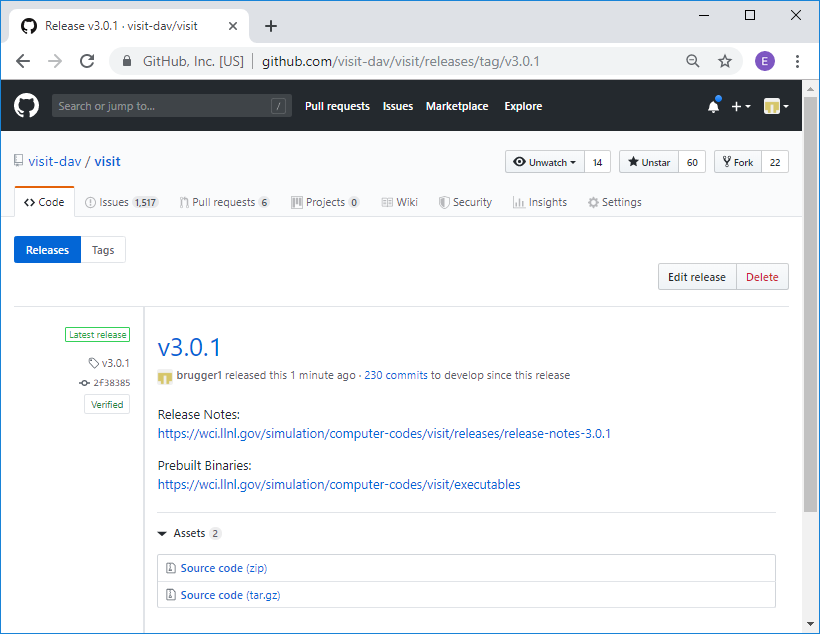Click the forks count 22

[775, 162]
